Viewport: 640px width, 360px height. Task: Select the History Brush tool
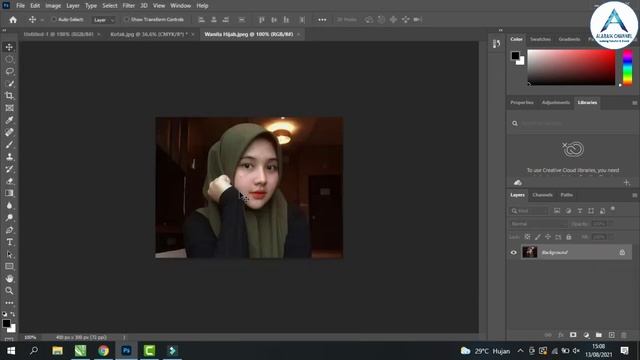(x=9, y=169)
